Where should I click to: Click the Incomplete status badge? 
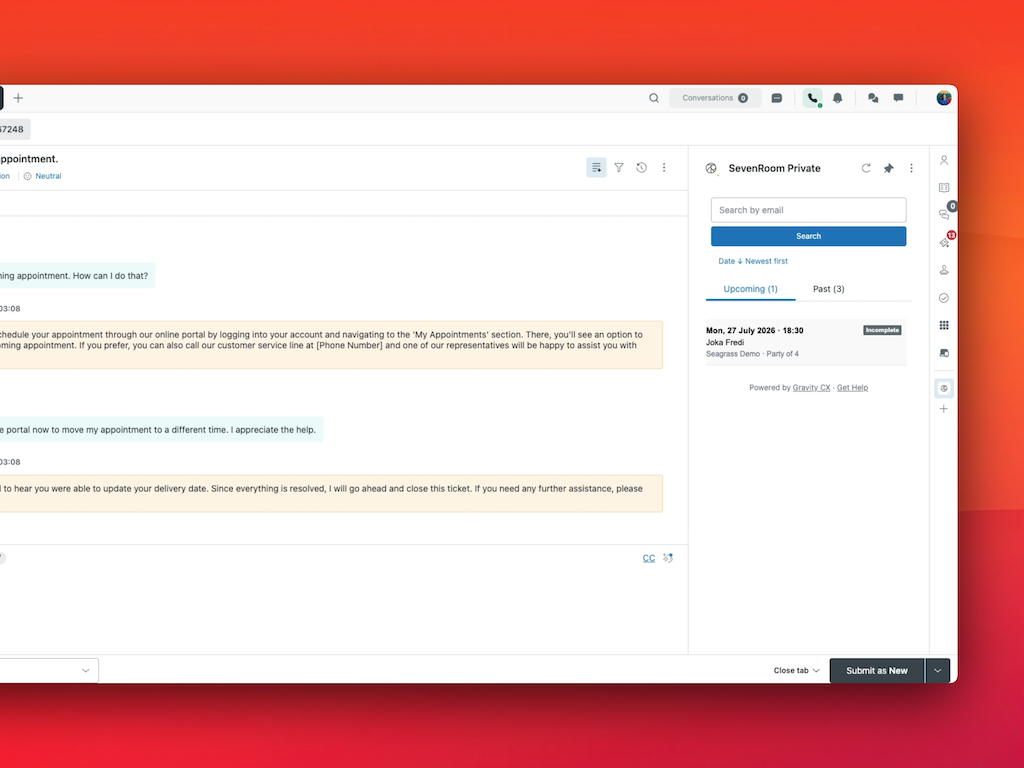pyautogui.click(x=882, y=330)
